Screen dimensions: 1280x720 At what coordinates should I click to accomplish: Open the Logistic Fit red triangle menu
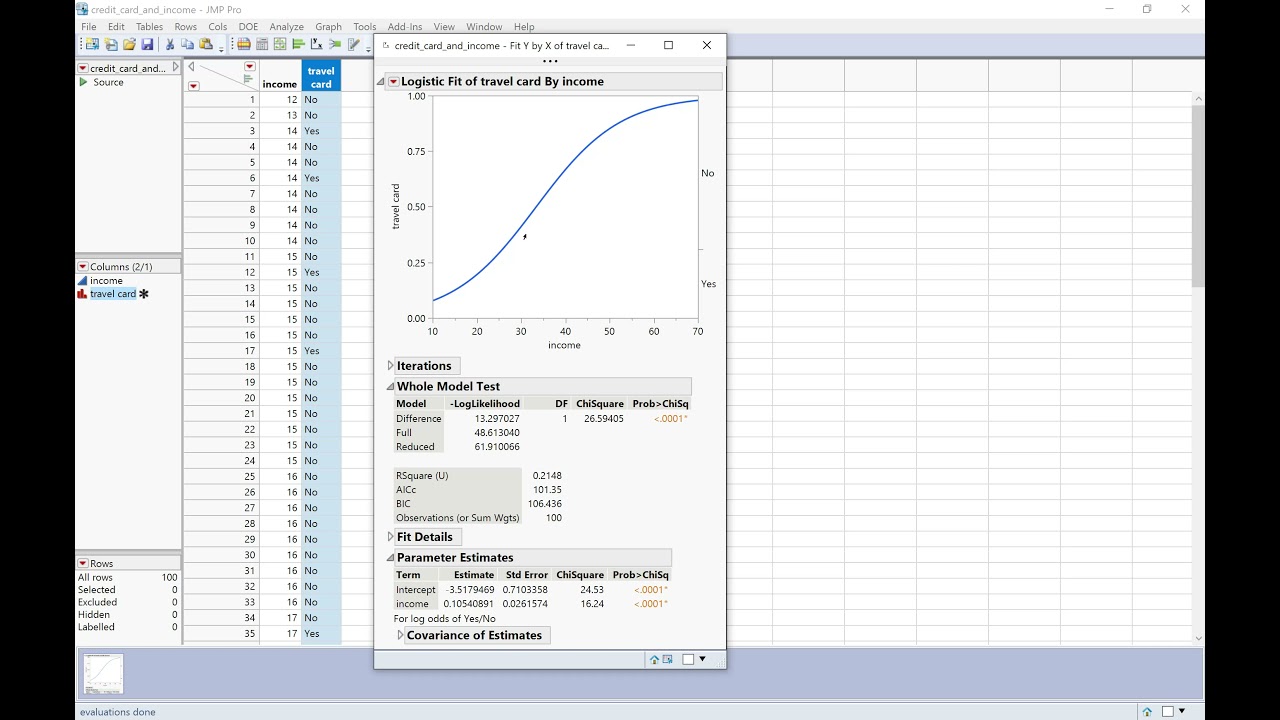tap(393, 82)
